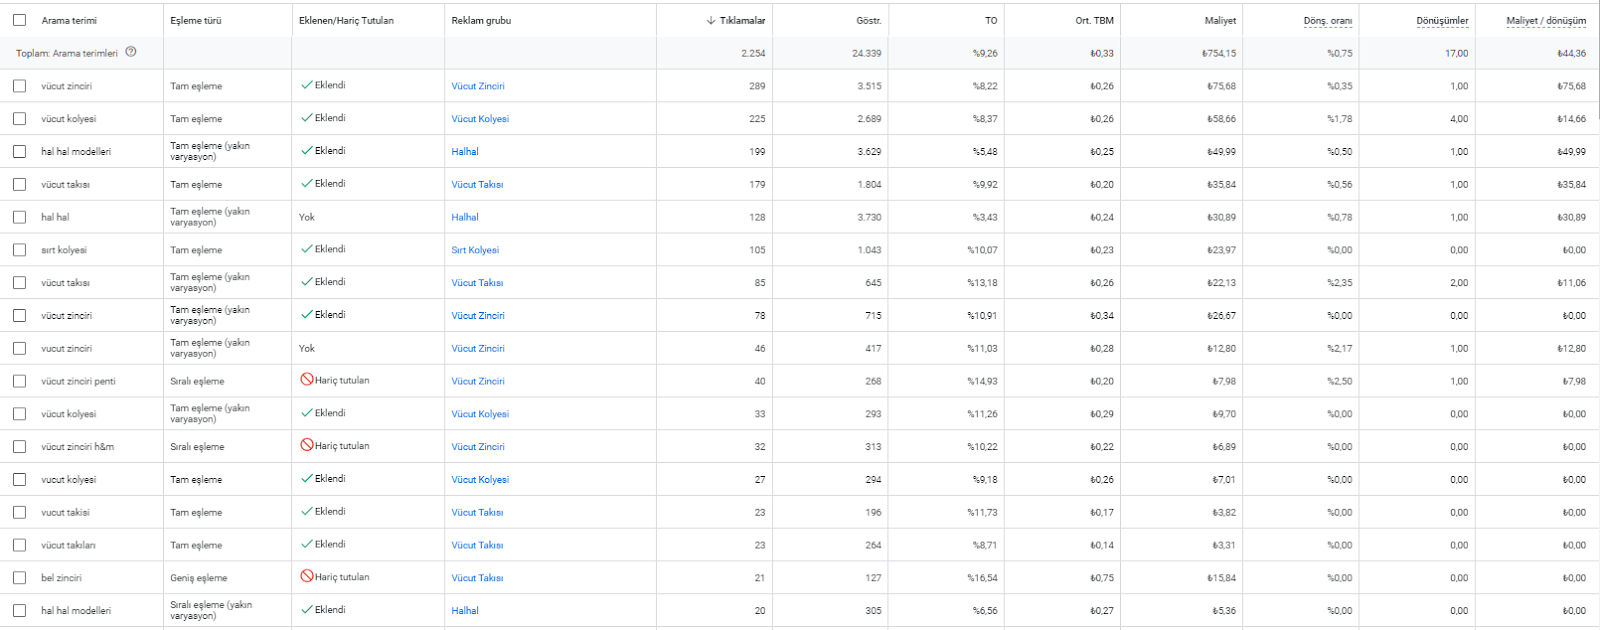Open Vücut Takısı link in bel zinciri row
Viewport: 1600px width, 630px height.
(x=477, y=578)
